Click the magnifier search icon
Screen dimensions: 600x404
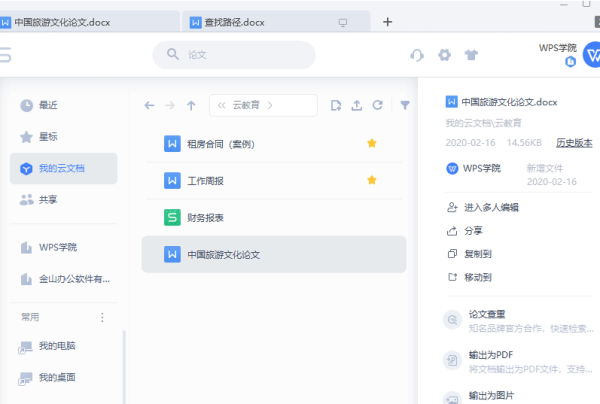(173, 54)
